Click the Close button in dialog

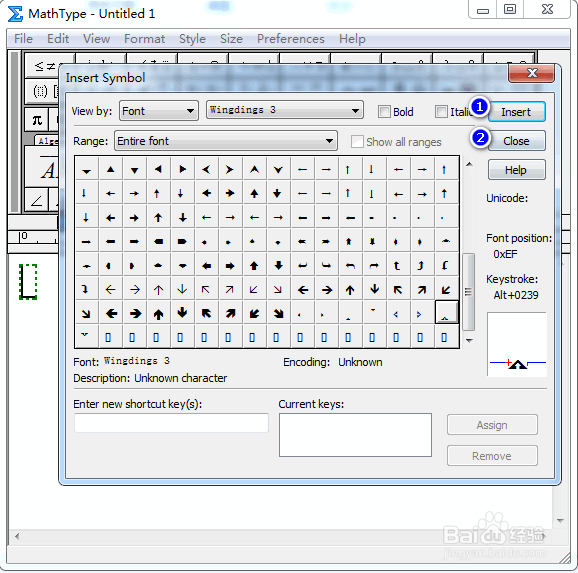click(516, 141)
